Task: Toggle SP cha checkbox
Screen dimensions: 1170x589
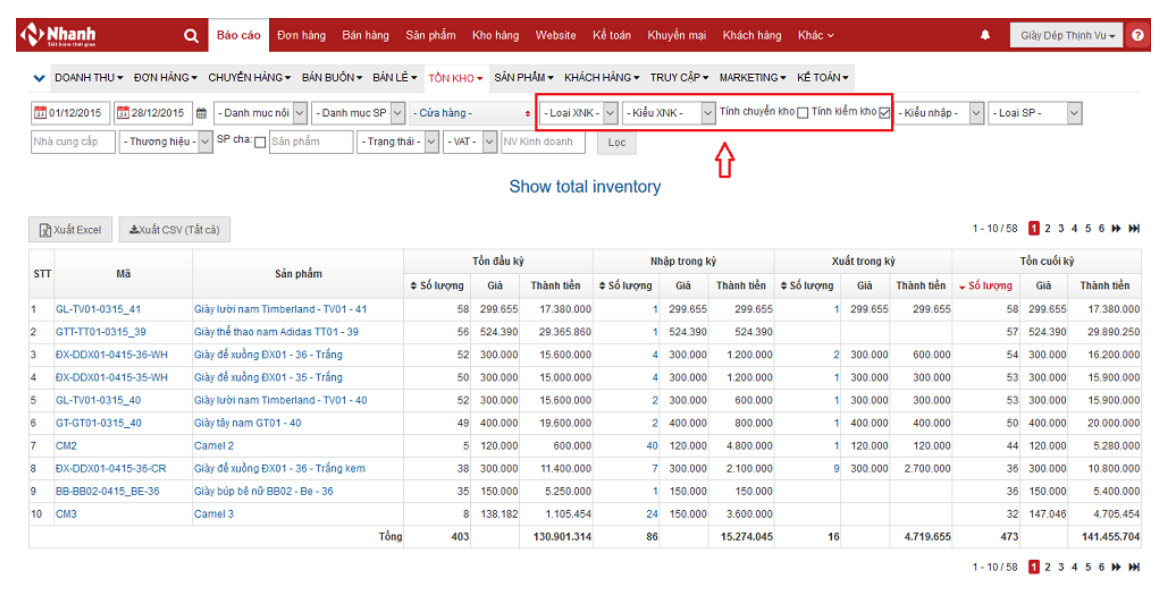Action: click(x=260, y=143)
